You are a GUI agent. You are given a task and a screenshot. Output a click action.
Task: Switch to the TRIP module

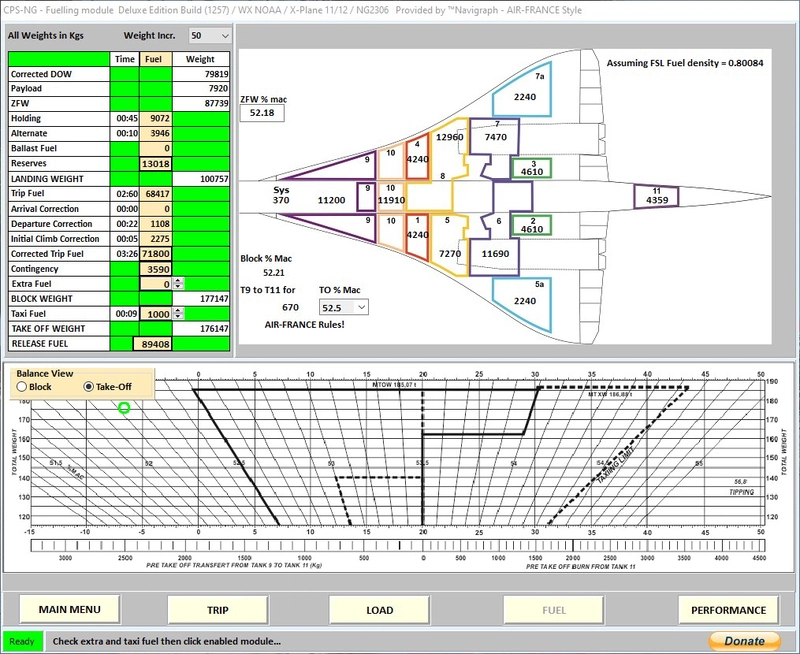(x=218, y=609)
